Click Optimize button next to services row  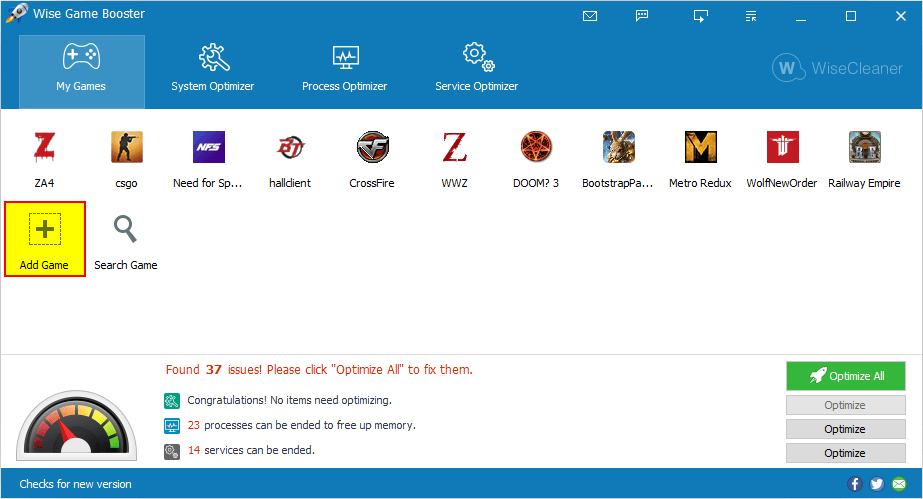tap(845, 453)
